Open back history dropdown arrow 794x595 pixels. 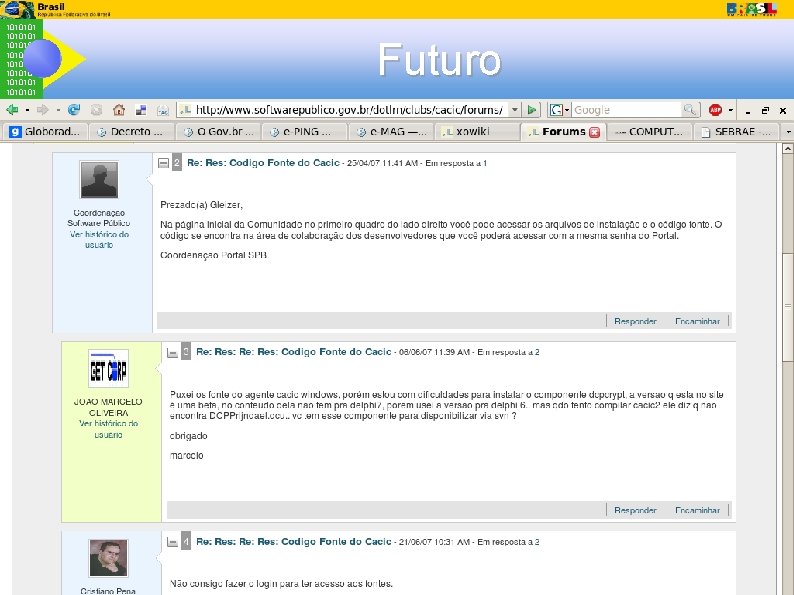(x=27, y=110)
